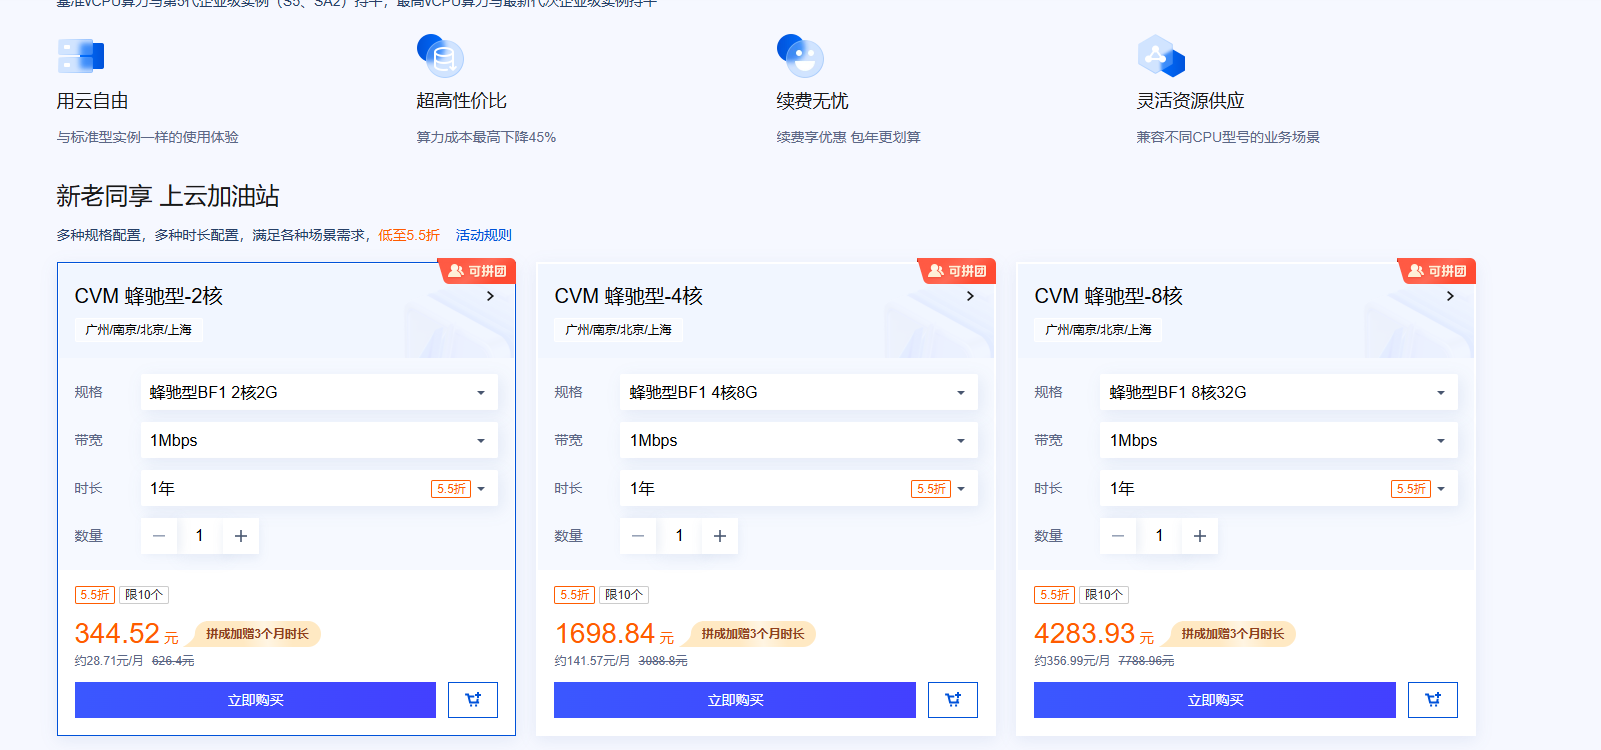Click the 用云自由 server icon
The image size is (1601, 750).
pyautogui.click(x=81, y=56)
